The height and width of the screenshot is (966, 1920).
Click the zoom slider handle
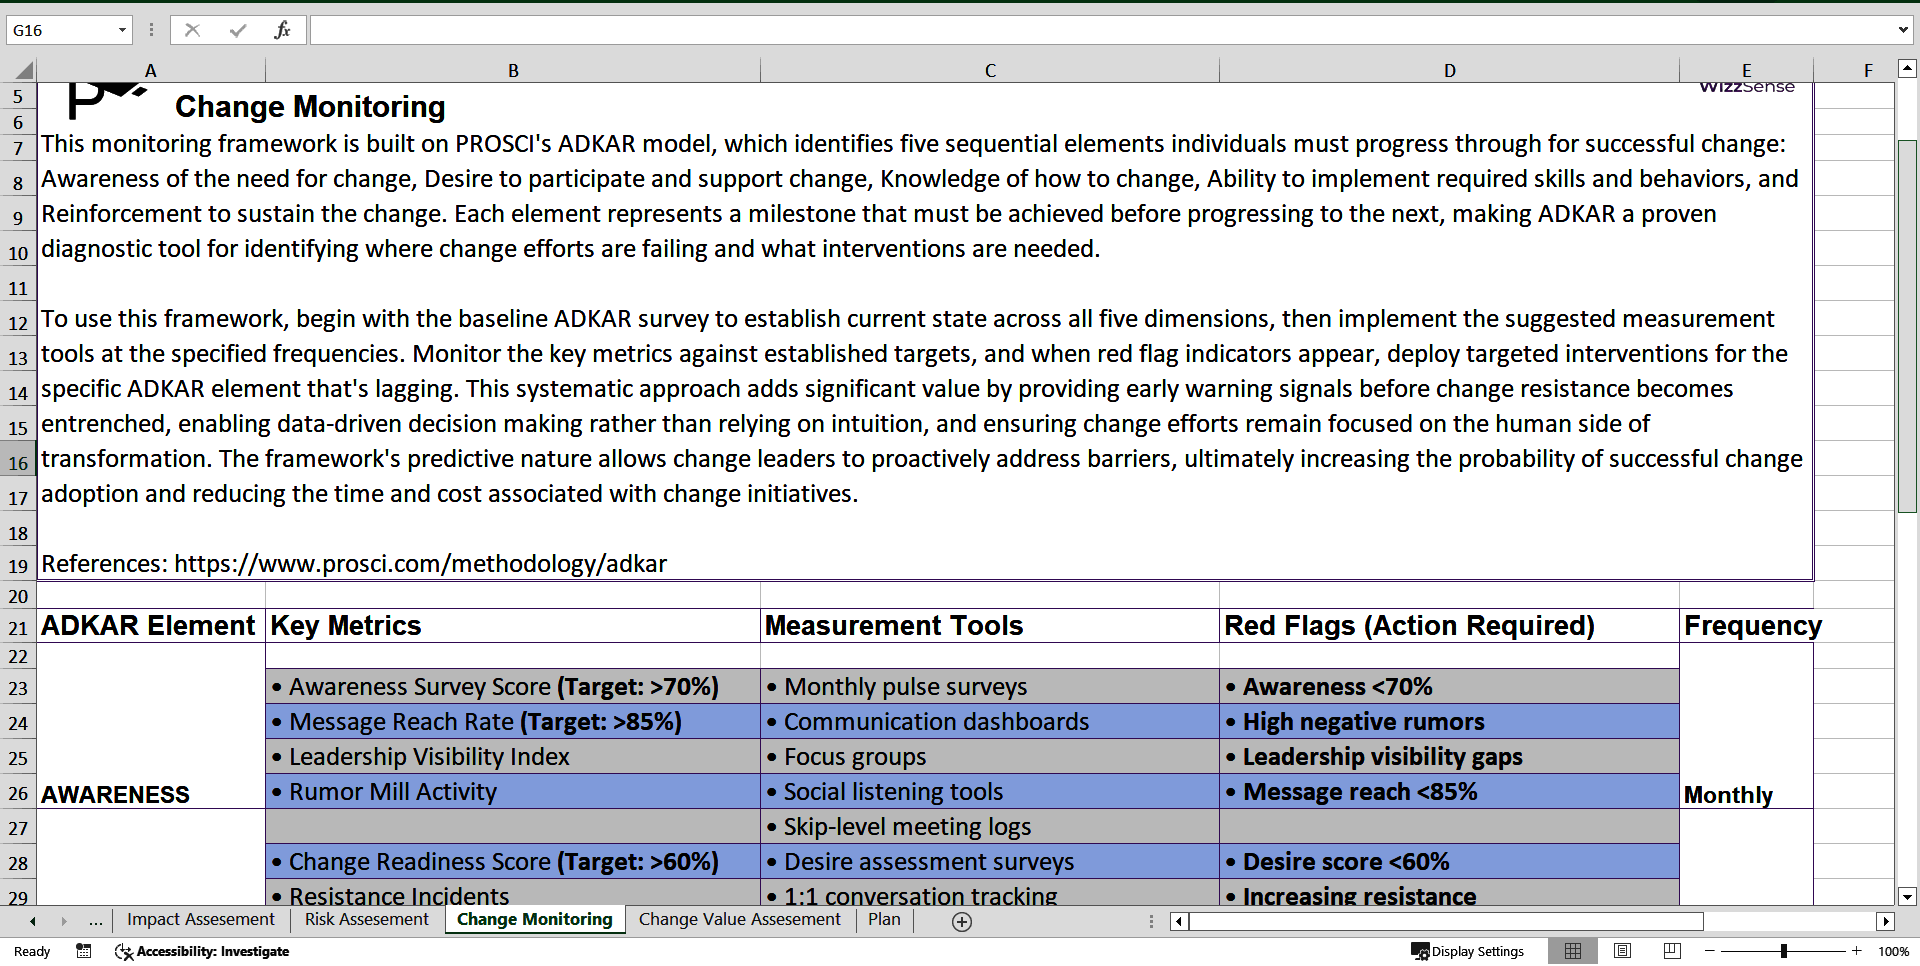point(1783,951)
